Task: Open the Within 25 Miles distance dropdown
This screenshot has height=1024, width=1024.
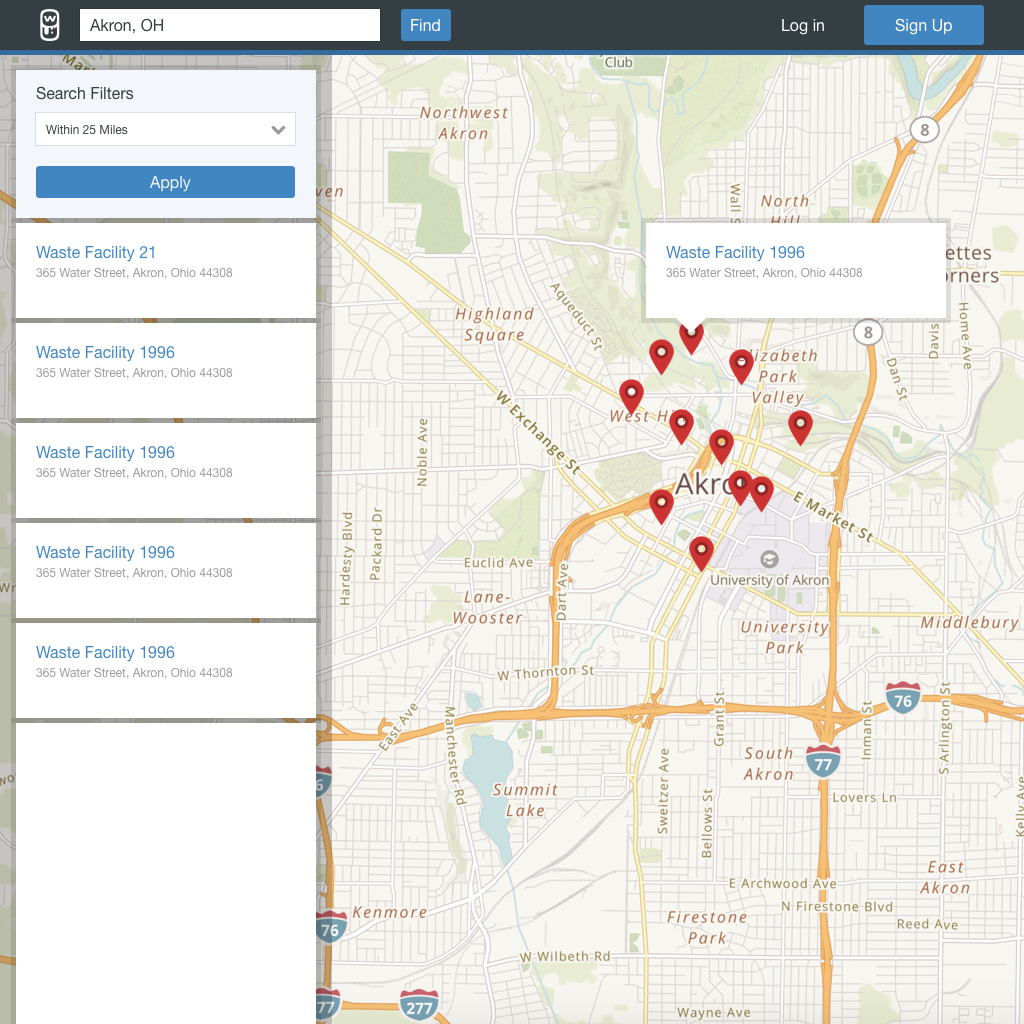Action: 165,130
